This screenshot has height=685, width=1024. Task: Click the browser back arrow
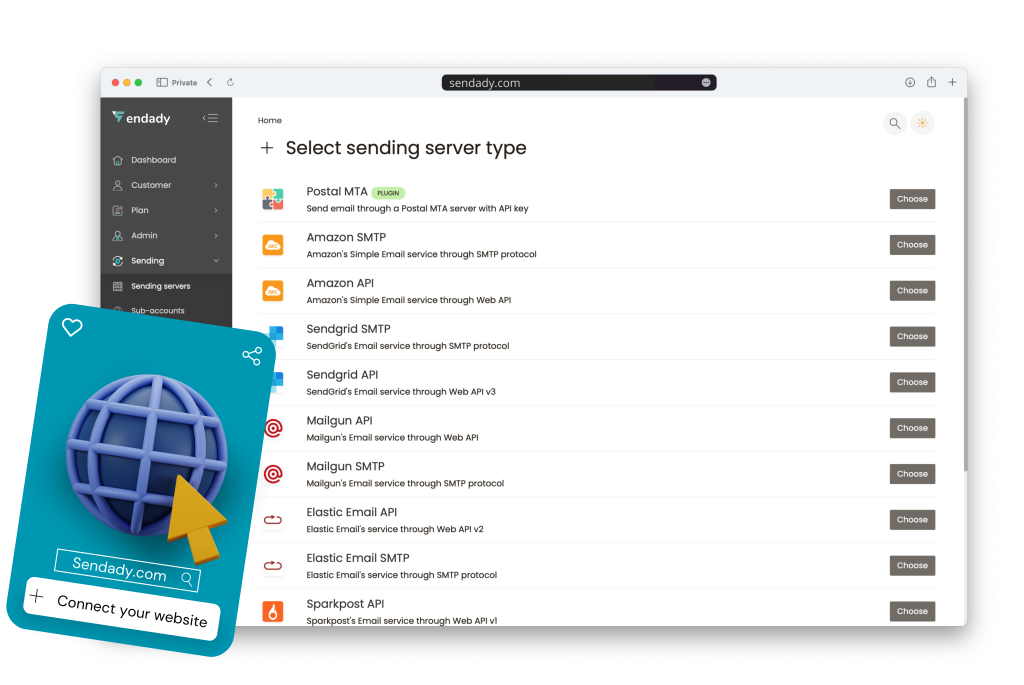coord(210,82)
